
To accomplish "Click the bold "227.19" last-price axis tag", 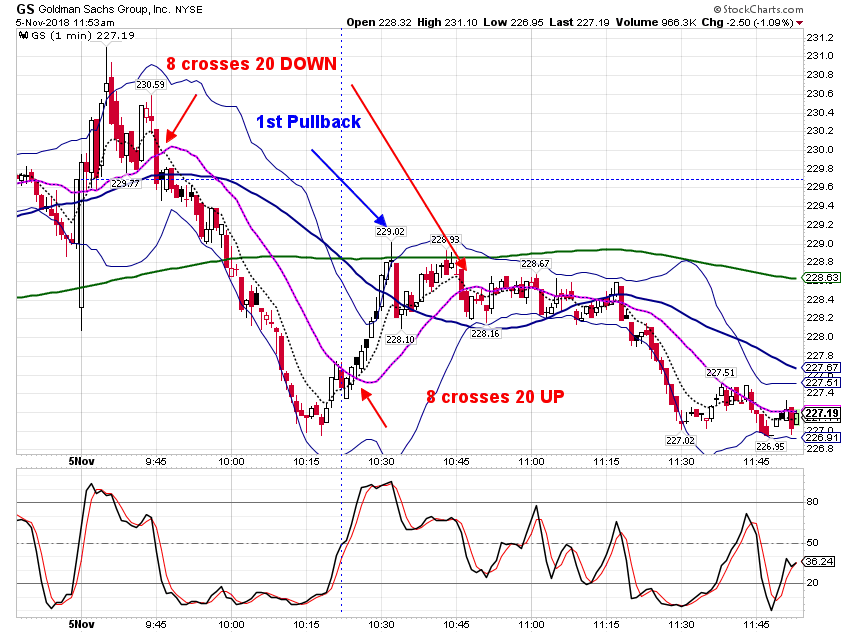I will click(x=822, y=414).
